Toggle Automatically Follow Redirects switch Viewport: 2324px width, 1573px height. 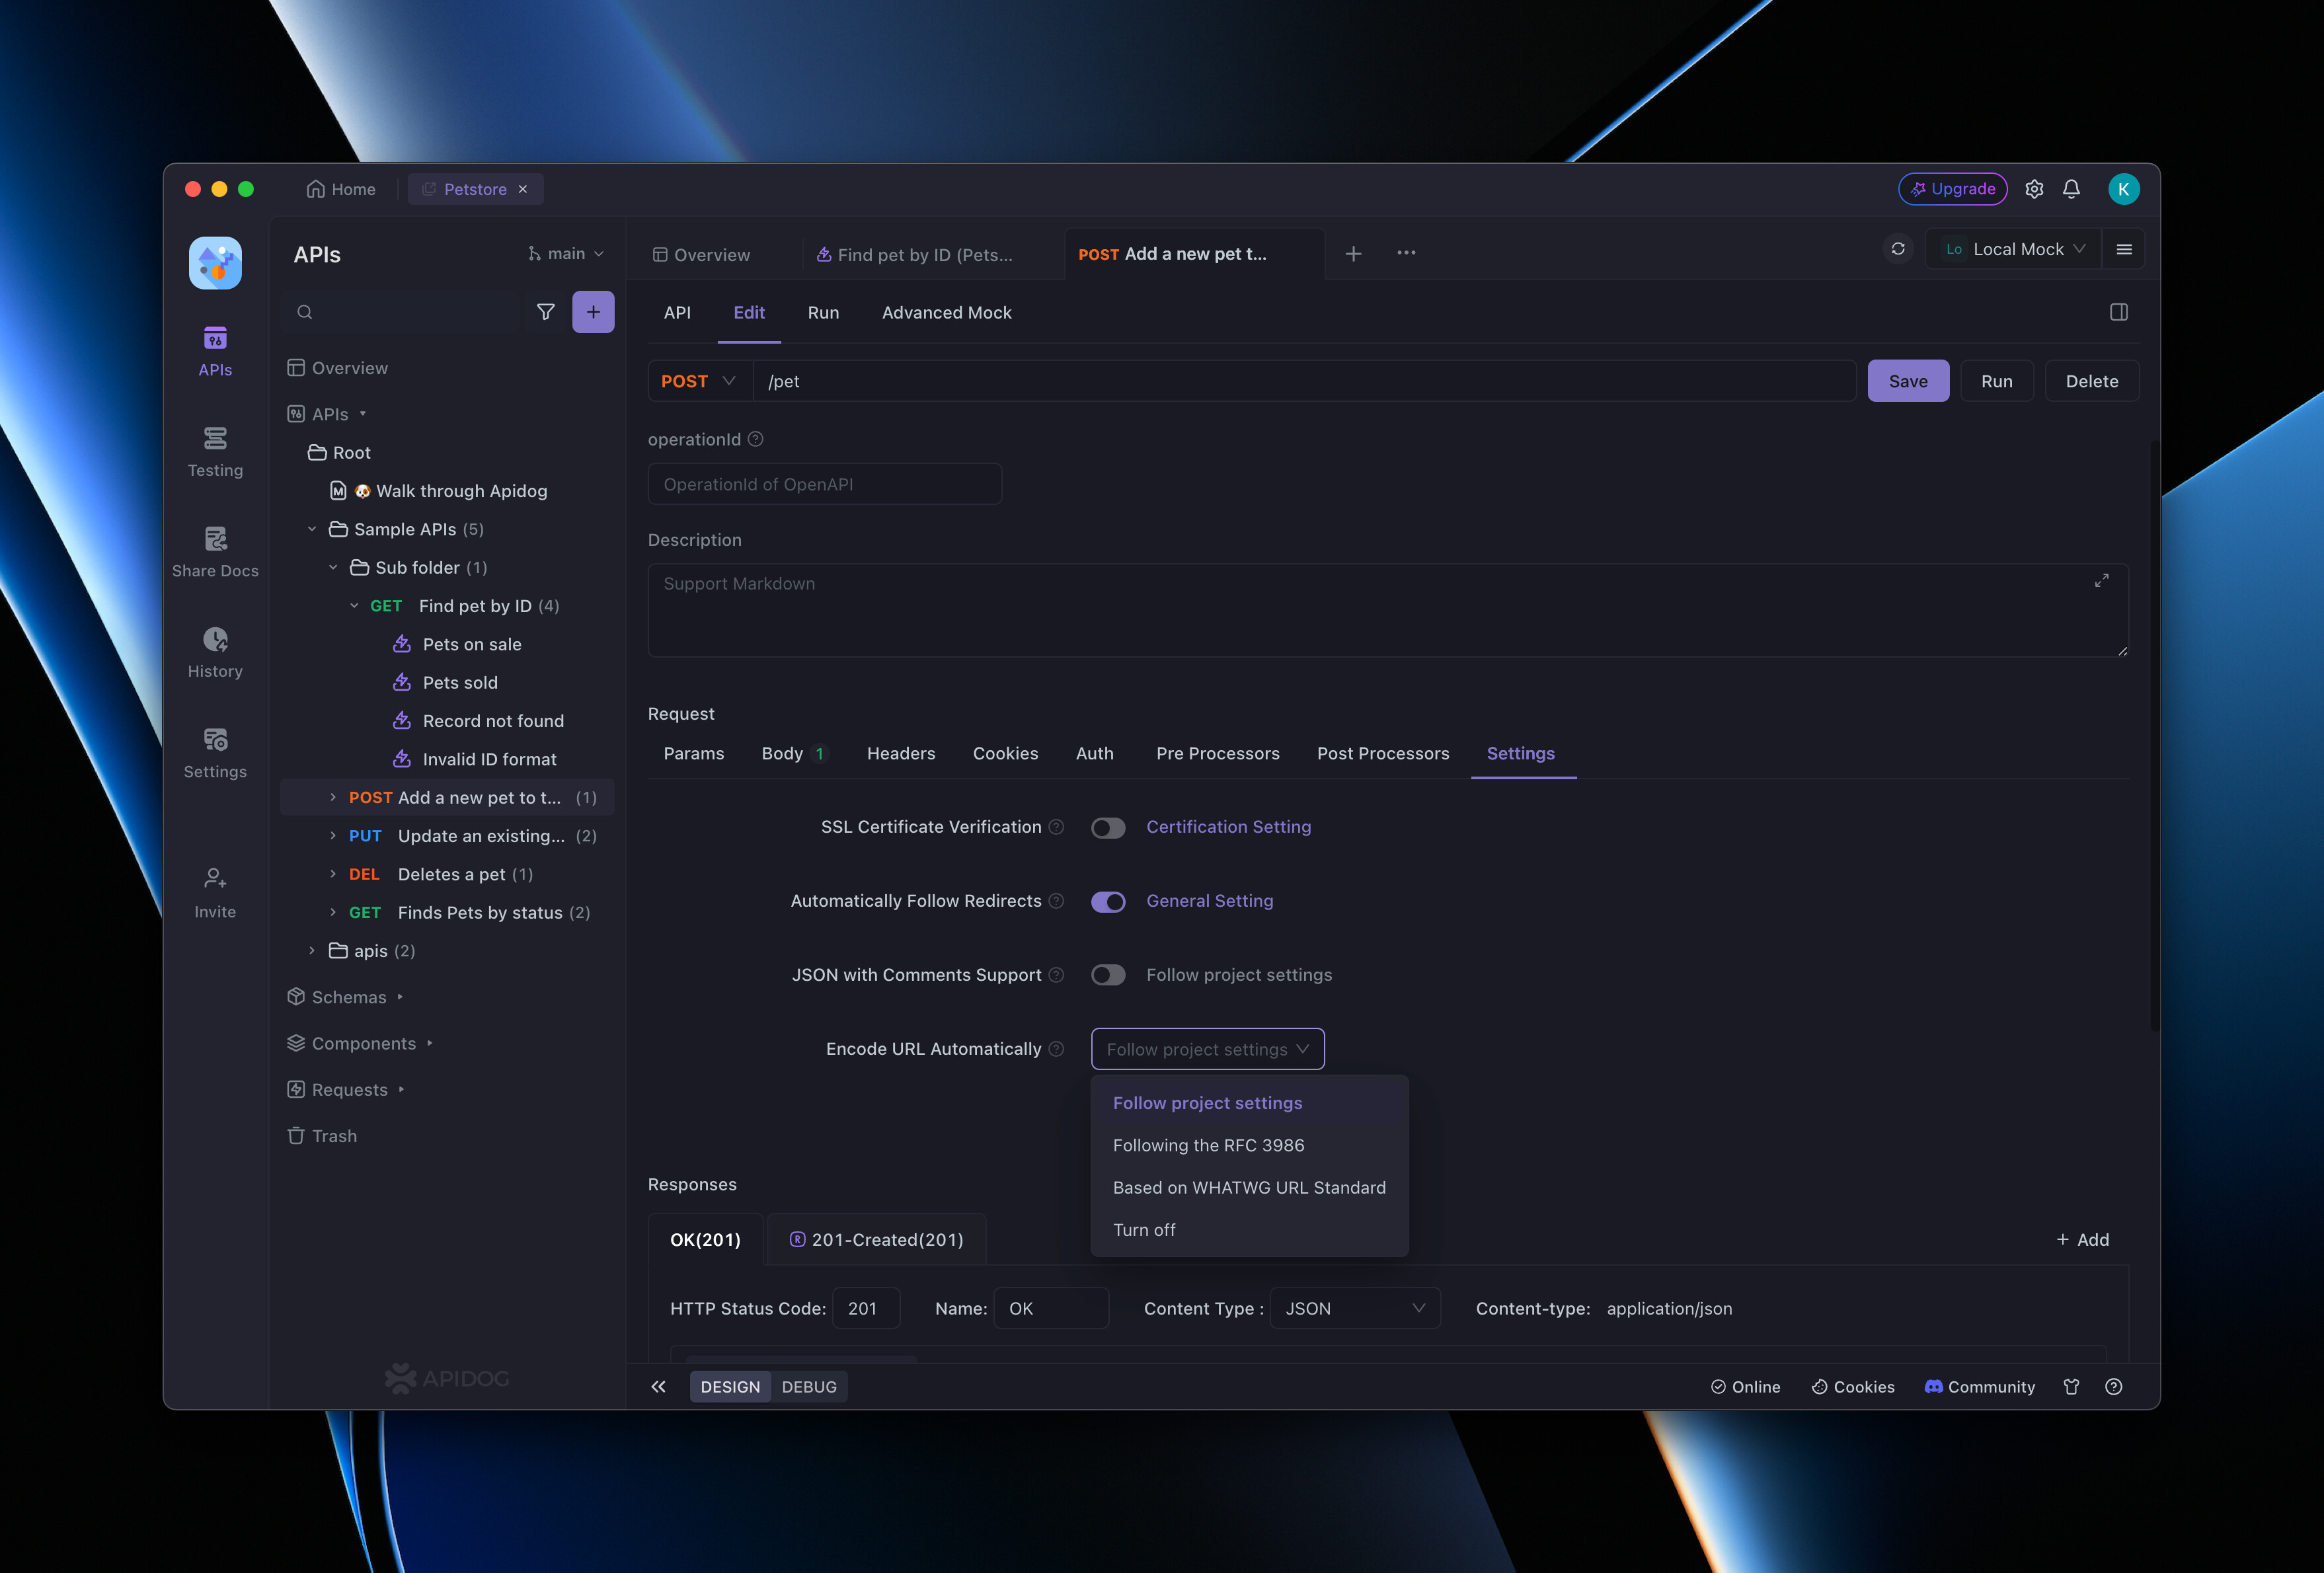(1108, 902)
